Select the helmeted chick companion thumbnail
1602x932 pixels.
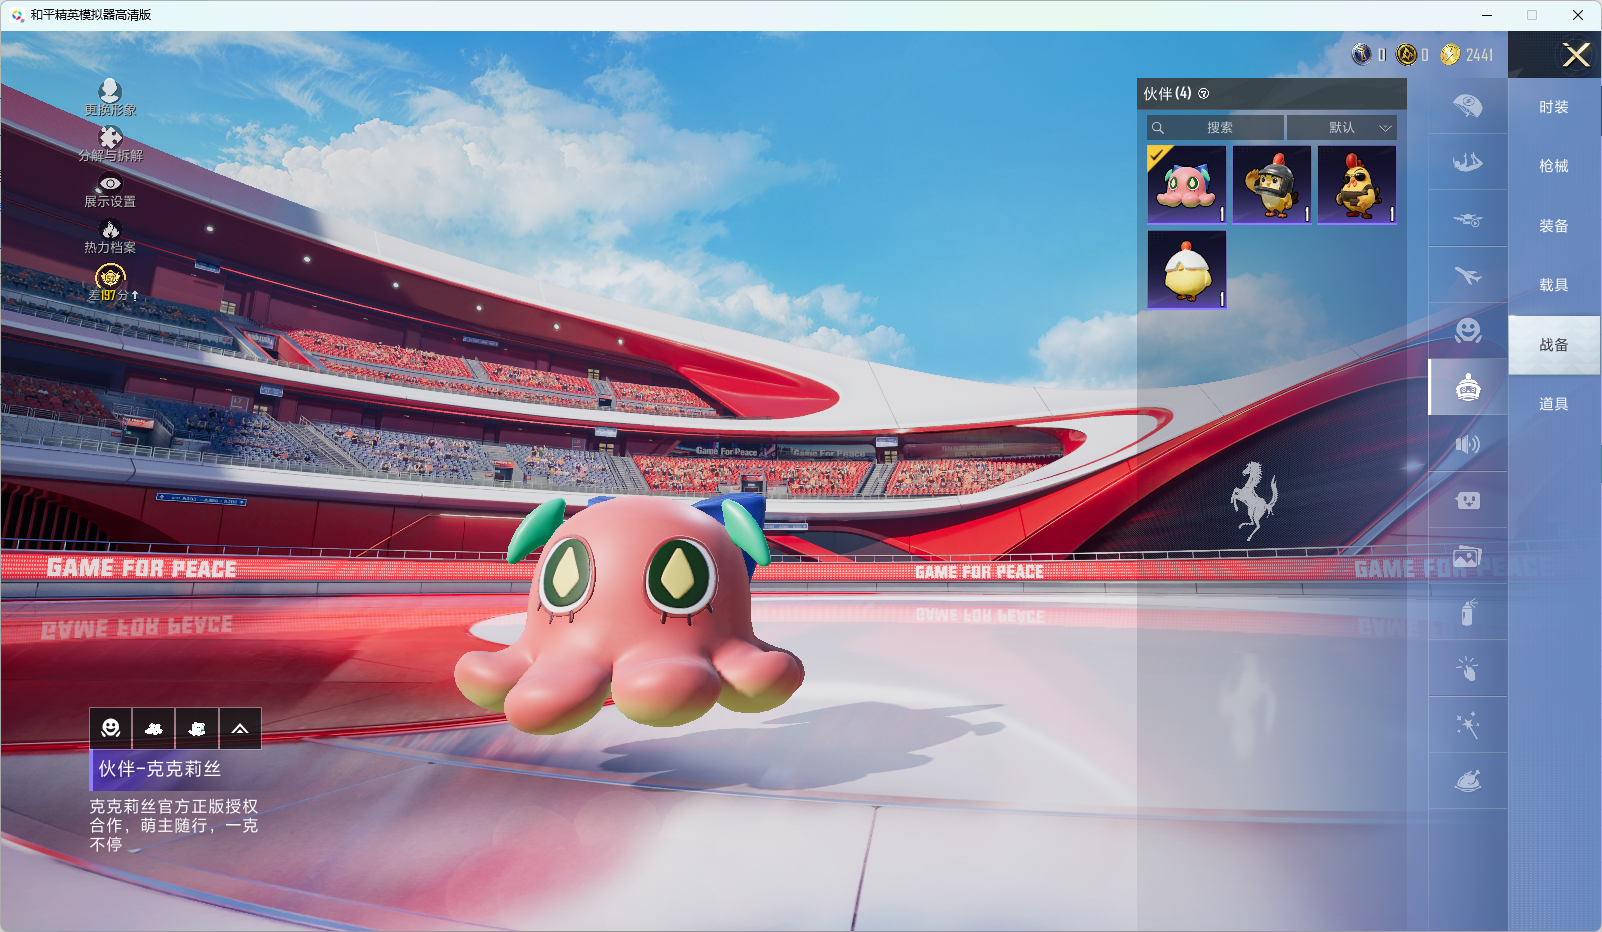tap(1272, 185)
